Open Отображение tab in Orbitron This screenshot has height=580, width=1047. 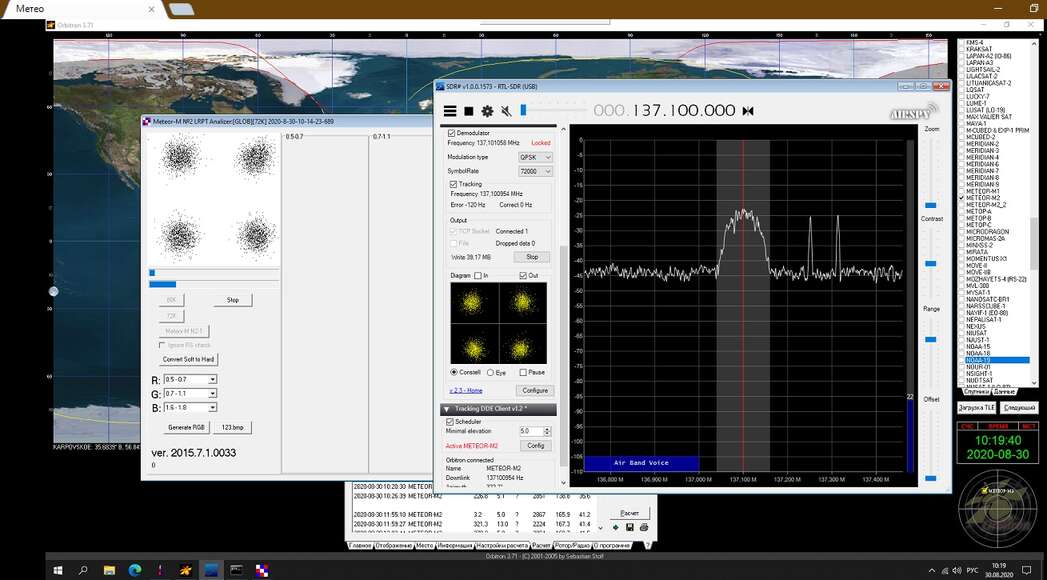pos(394,545)
